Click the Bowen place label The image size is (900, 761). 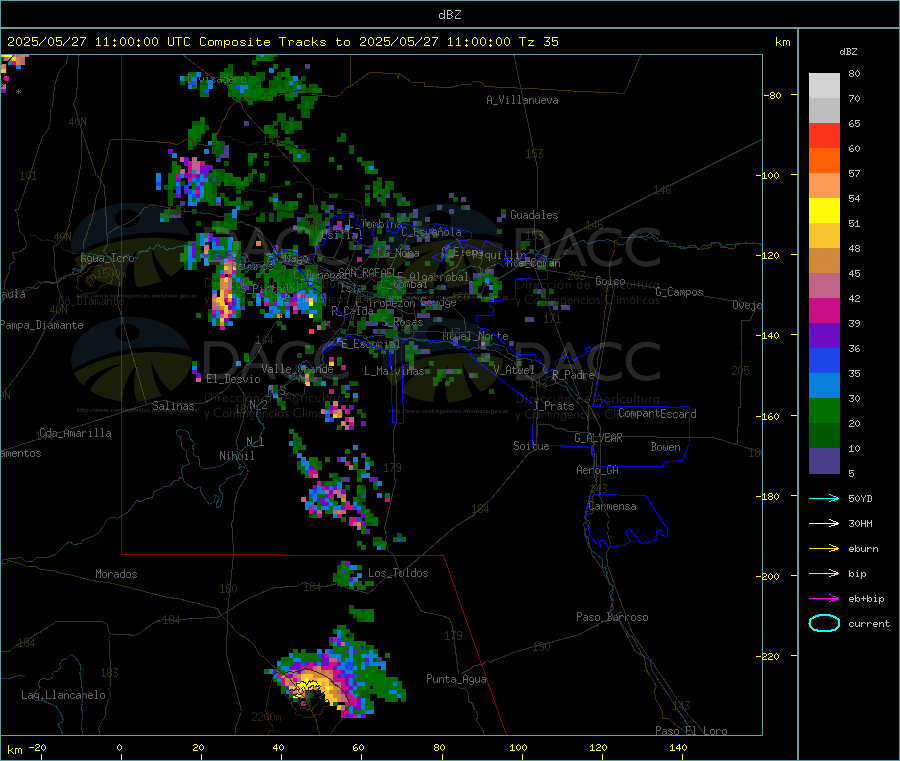click(666, 447)
